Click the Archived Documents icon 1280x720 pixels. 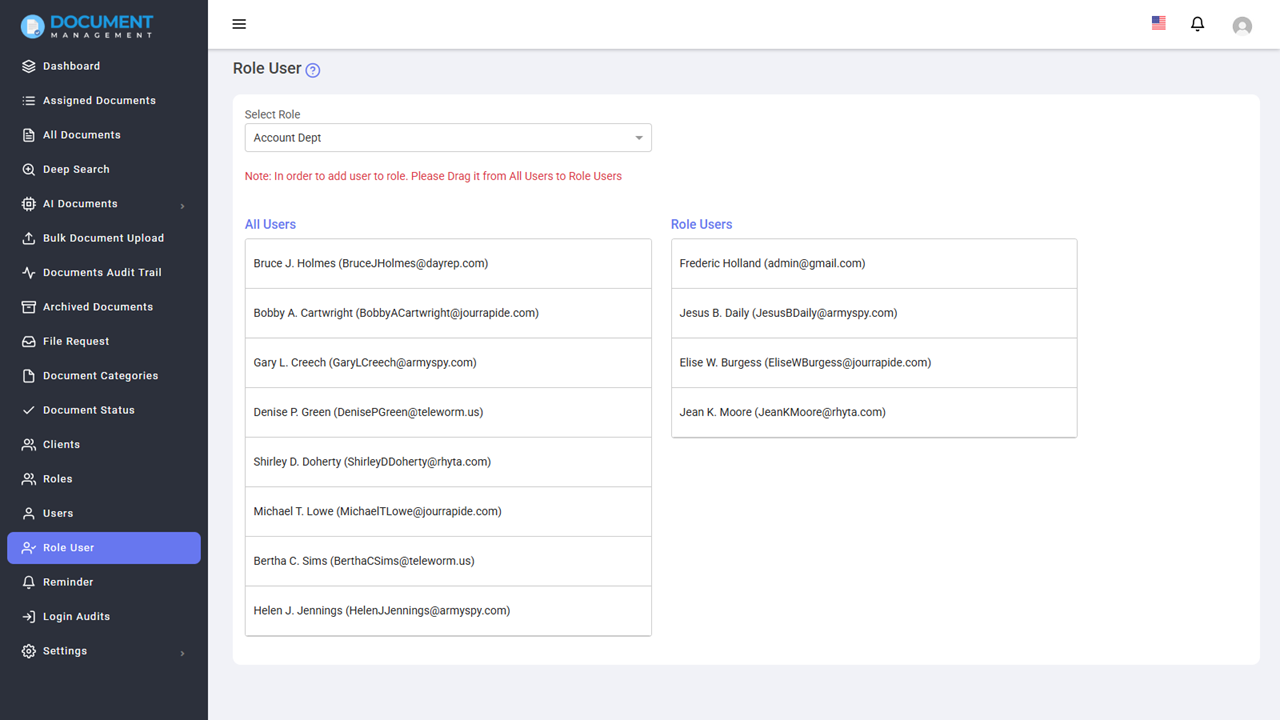pos(29,307)
